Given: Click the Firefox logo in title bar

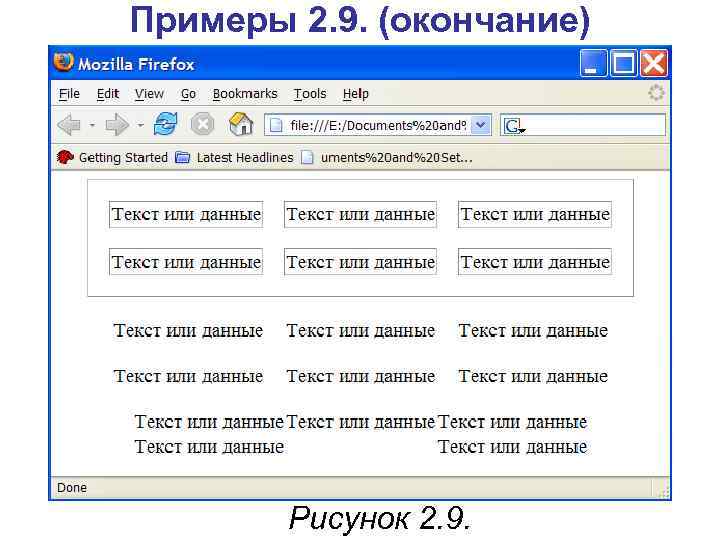Looking at the screenshot, I should (64, 62).
